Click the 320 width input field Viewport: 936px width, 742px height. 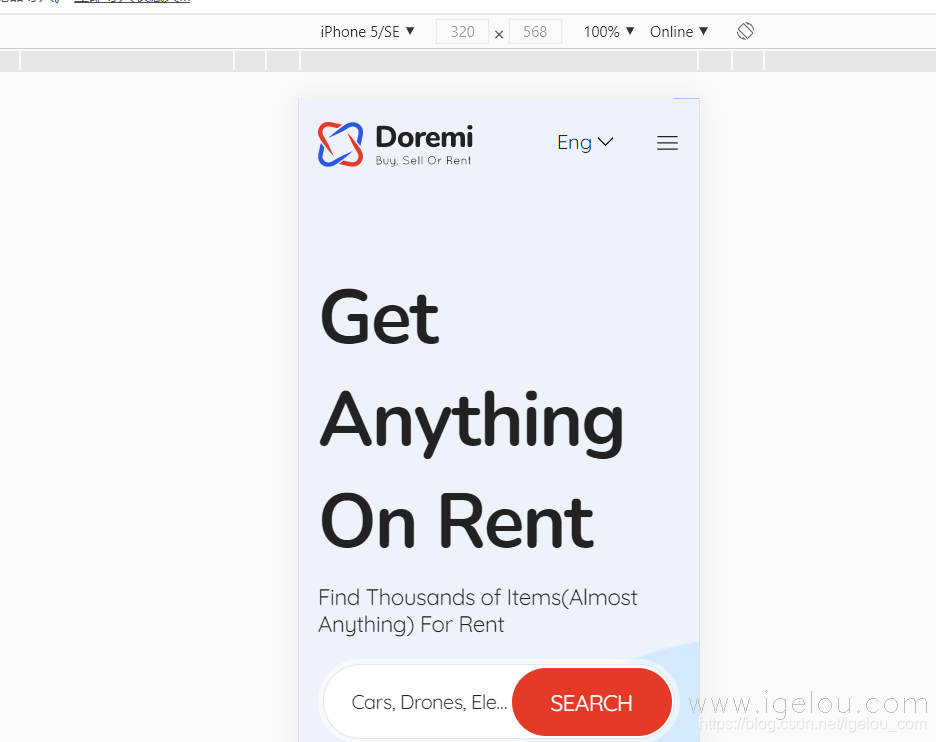[463, 32]
